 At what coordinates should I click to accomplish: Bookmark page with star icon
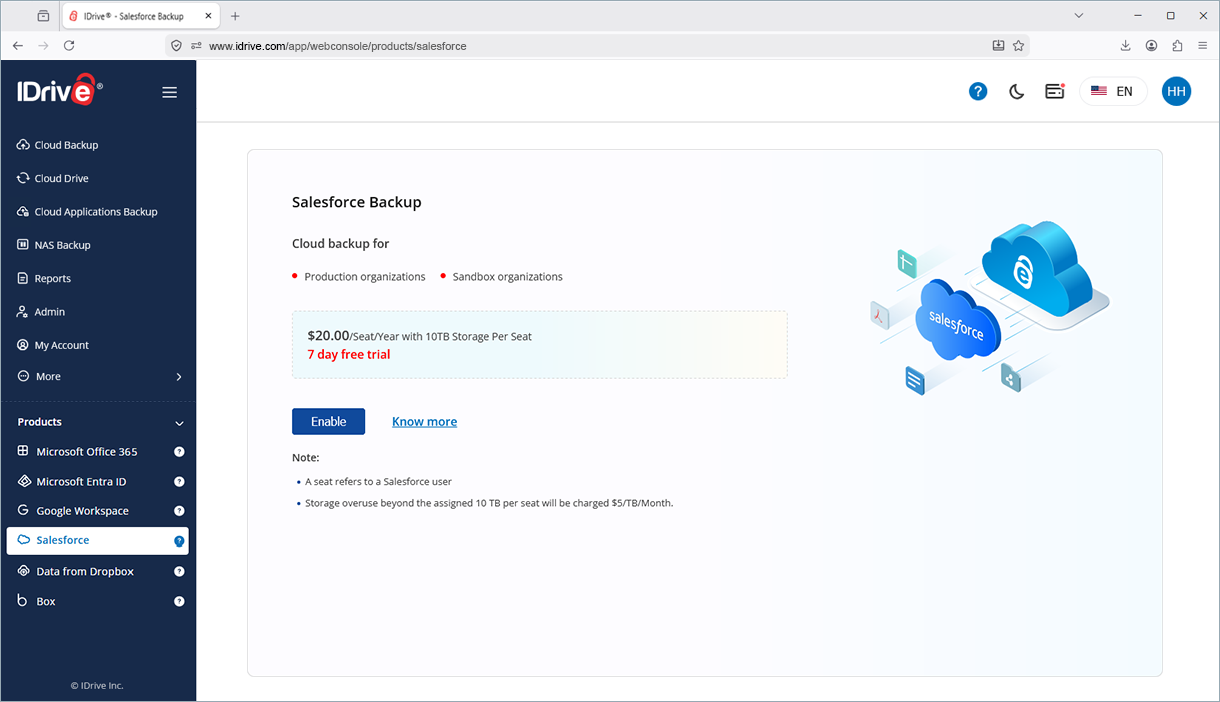[1018, 46]
